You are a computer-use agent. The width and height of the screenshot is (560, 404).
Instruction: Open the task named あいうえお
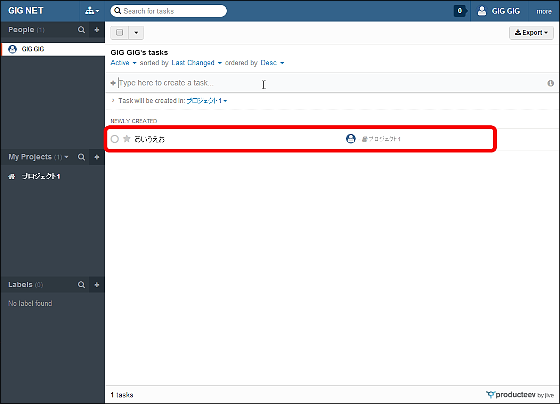point(150,139)
